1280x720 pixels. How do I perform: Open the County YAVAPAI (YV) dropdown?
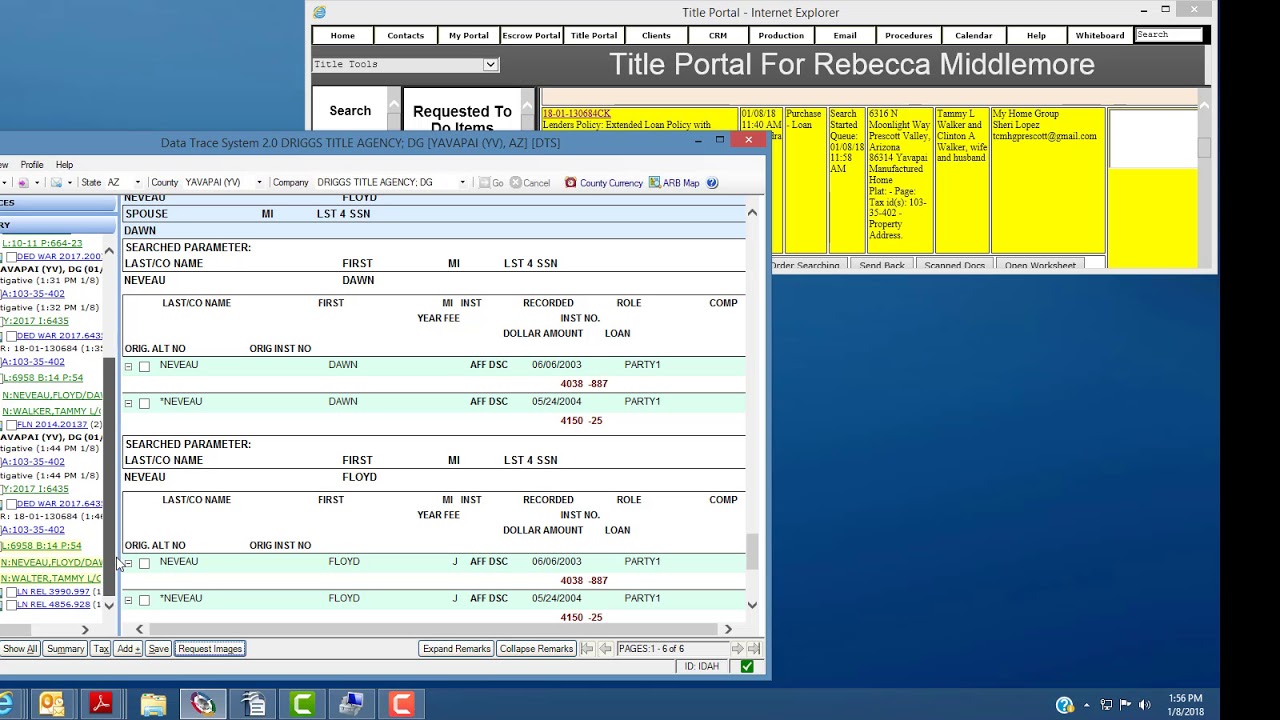[259, 183]
